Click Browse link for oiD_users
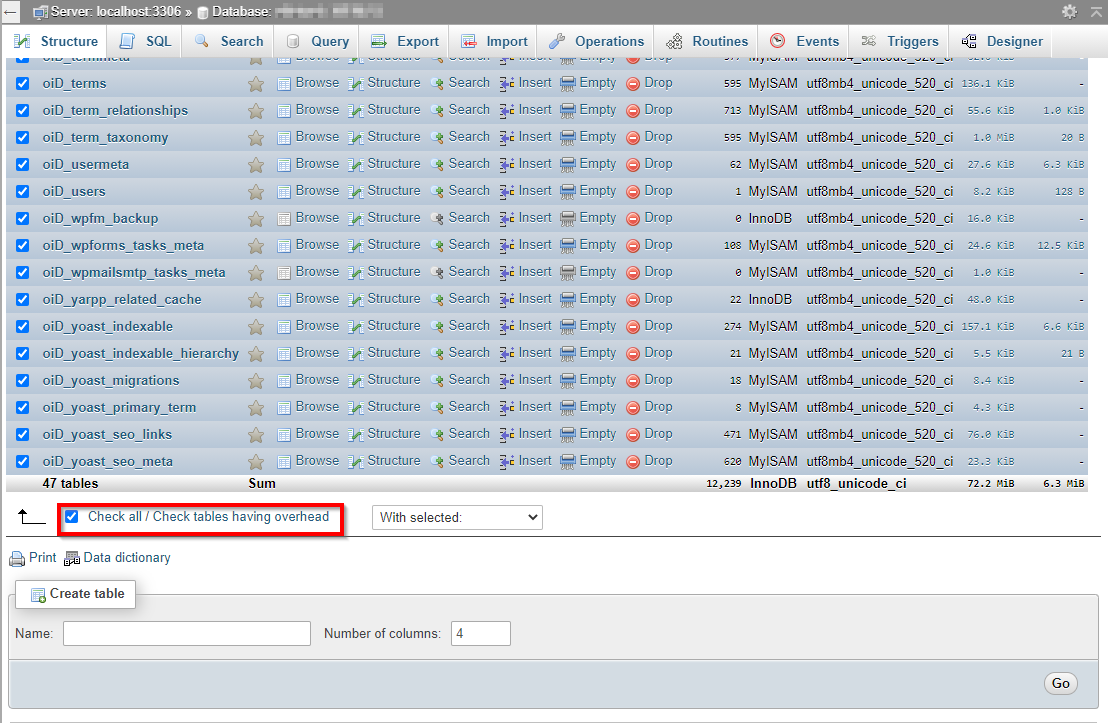This screenshot has width=1108, height=723. [x=317, y=191]
